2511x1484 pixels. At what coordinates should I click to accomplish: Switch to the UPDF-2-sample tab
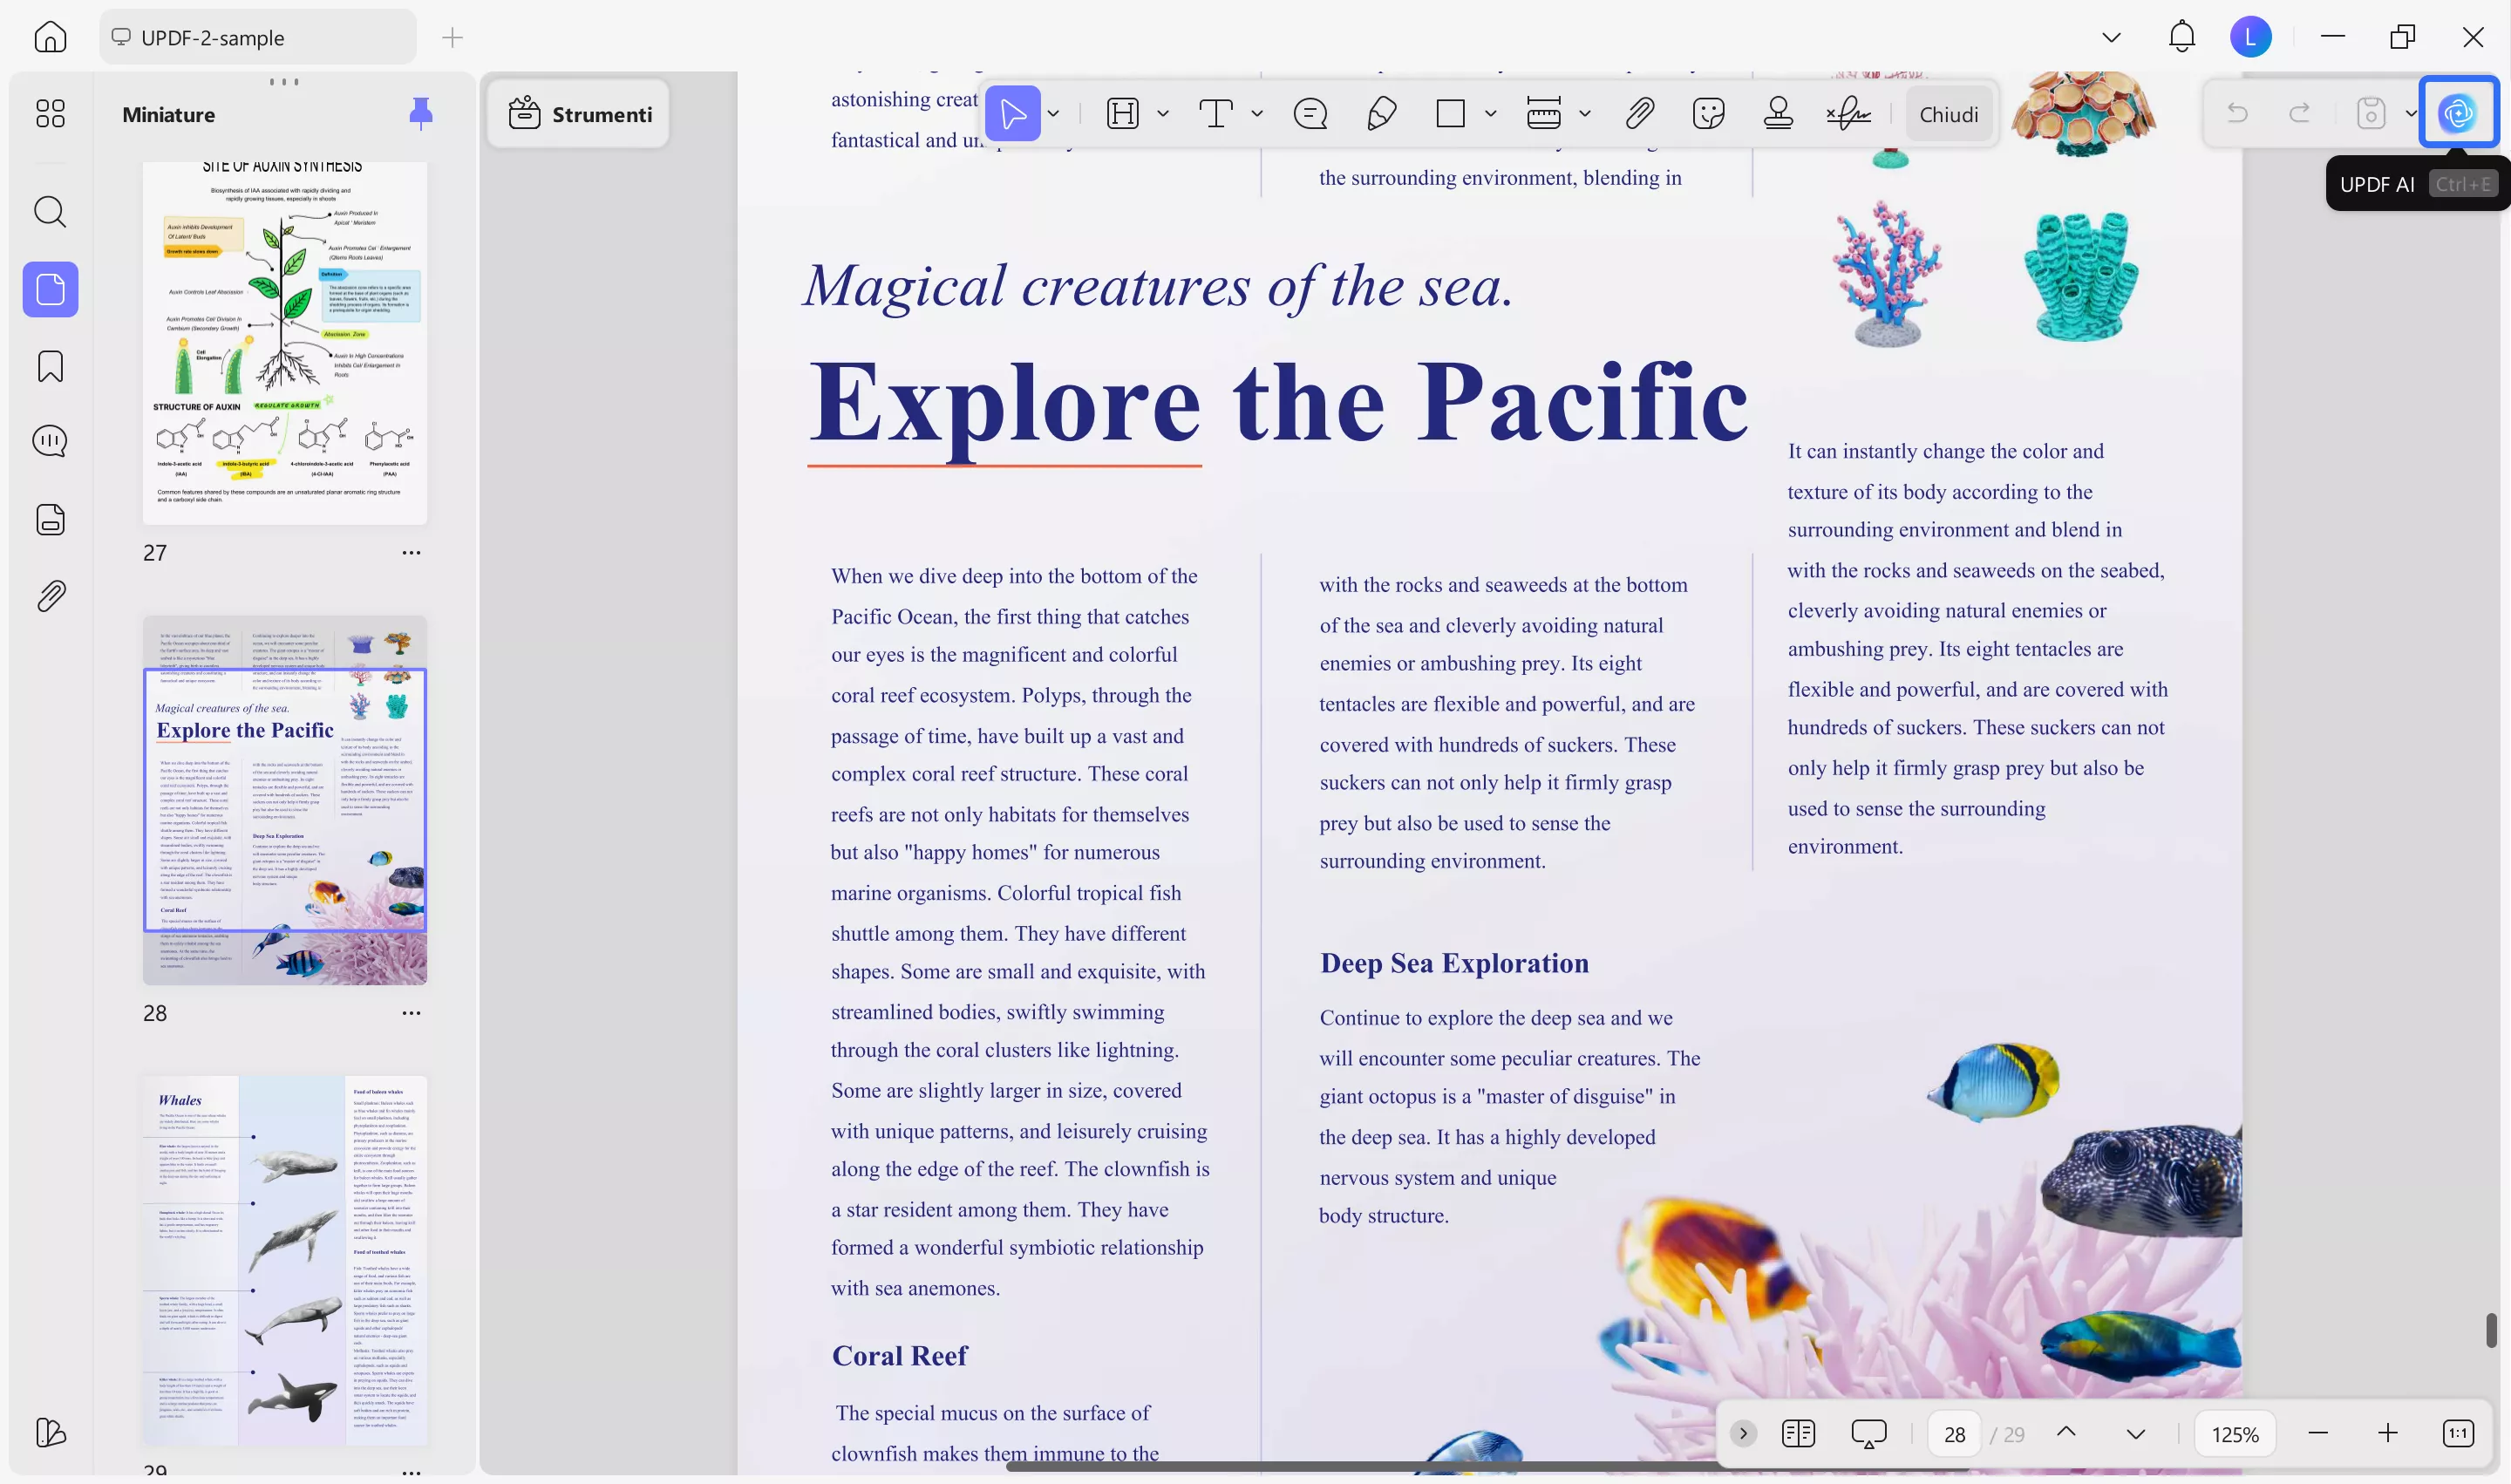coord(257,38)
